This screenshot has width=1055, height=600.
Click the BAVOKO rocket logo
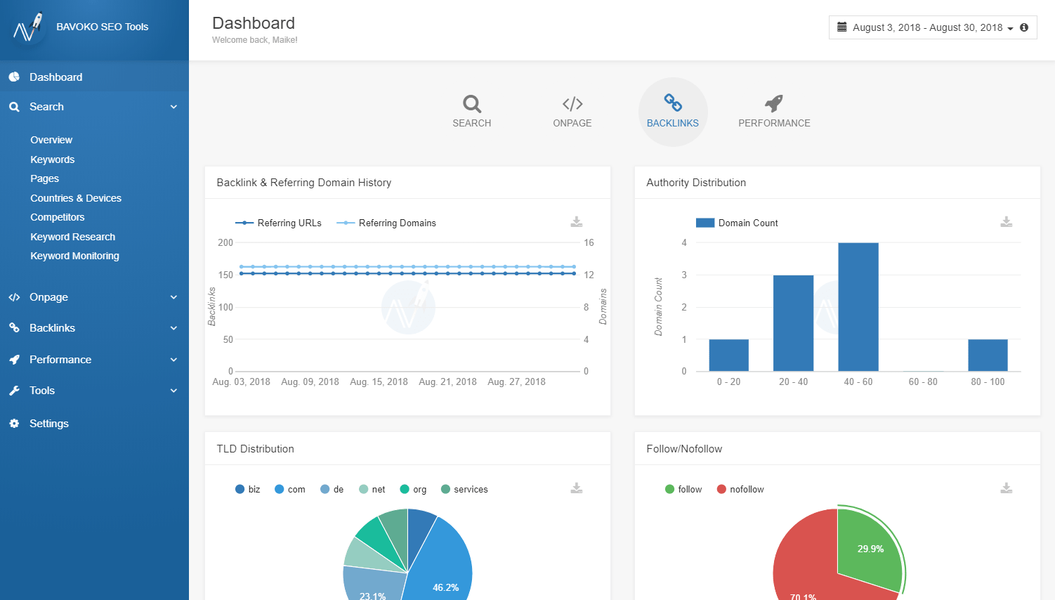(28, 28)
